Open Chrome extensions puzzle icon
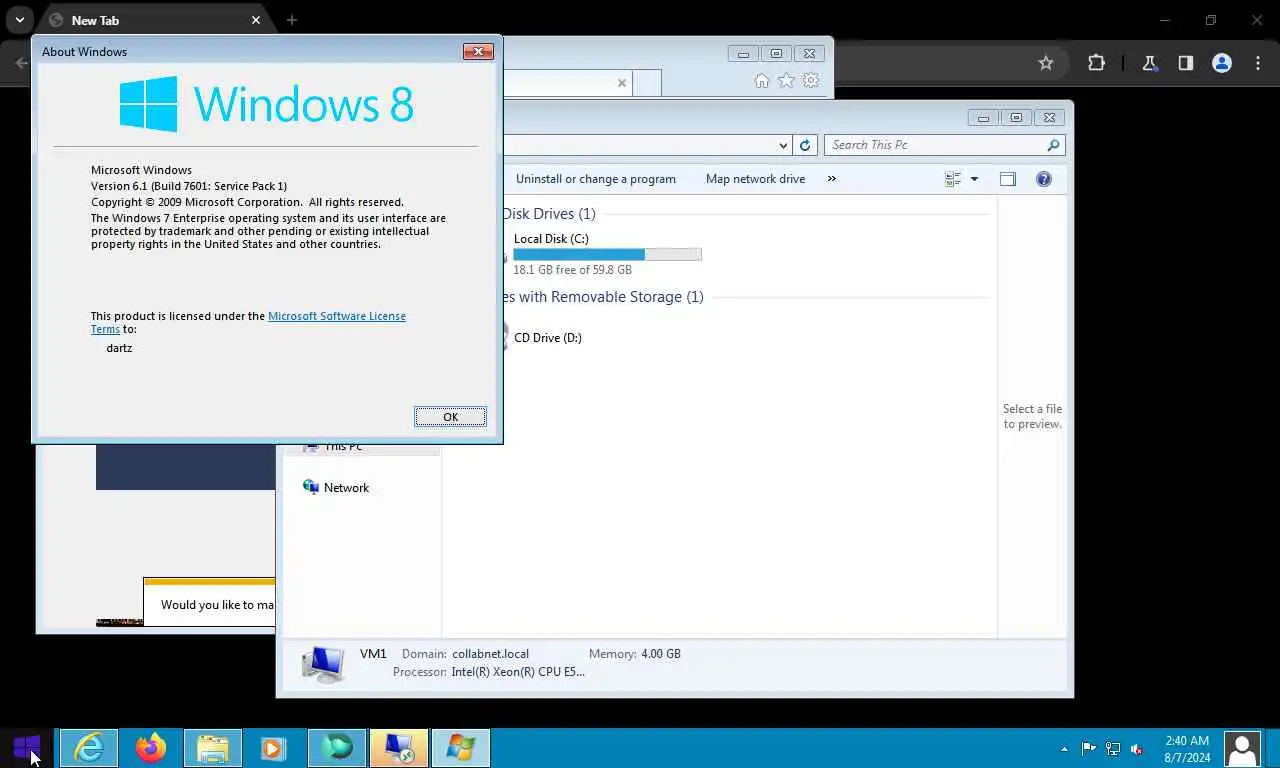 1096,63
